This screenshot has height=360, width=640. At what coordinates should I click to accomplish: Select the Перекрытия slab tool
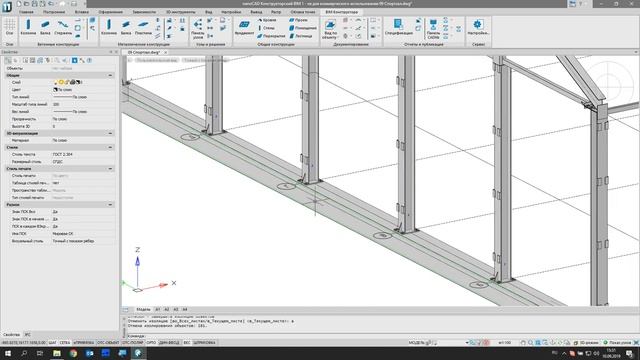click(x=271, y=36)
